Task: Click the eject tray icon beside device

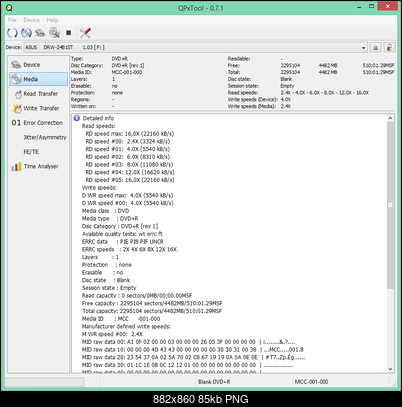Action: click(375, 47)
